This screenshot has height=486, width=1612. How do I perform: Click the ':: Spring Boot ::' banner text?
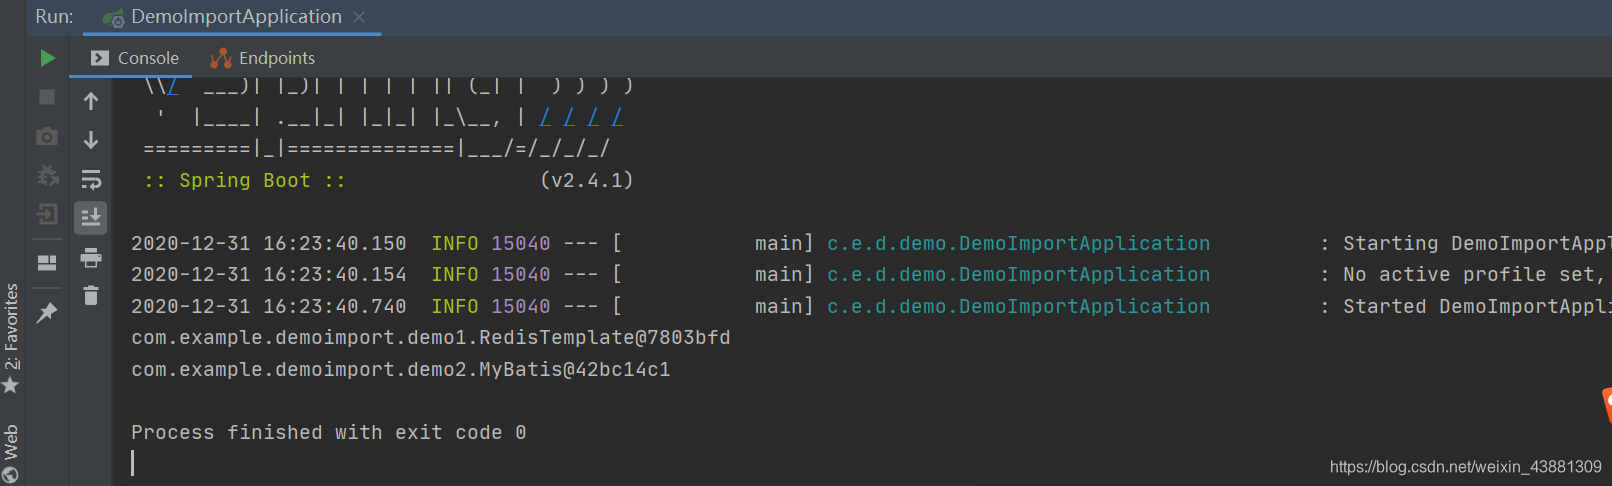245,180
